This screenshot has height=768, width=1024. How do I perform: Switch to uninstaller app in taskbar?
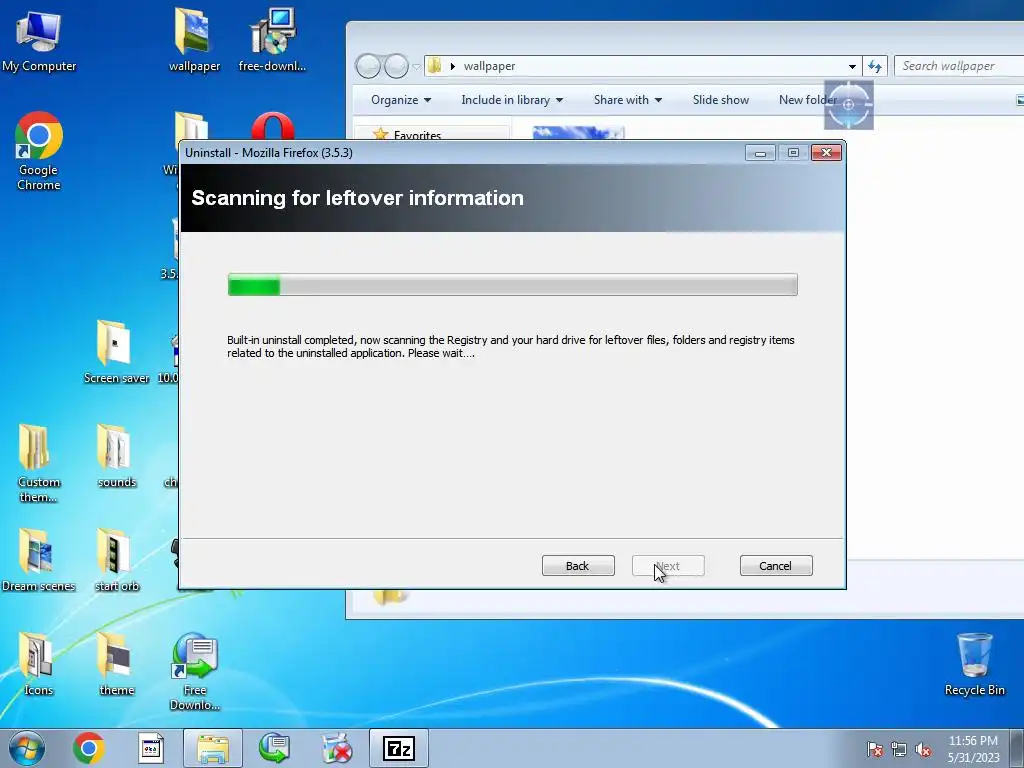click(337, 748)
